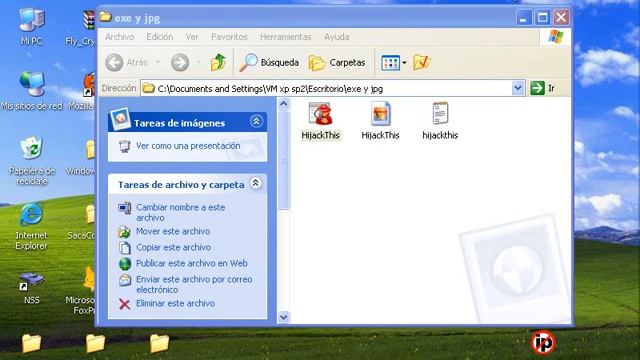Click the forward navigation arrow
Screen dimensions: 640x360
pos(180,62)
